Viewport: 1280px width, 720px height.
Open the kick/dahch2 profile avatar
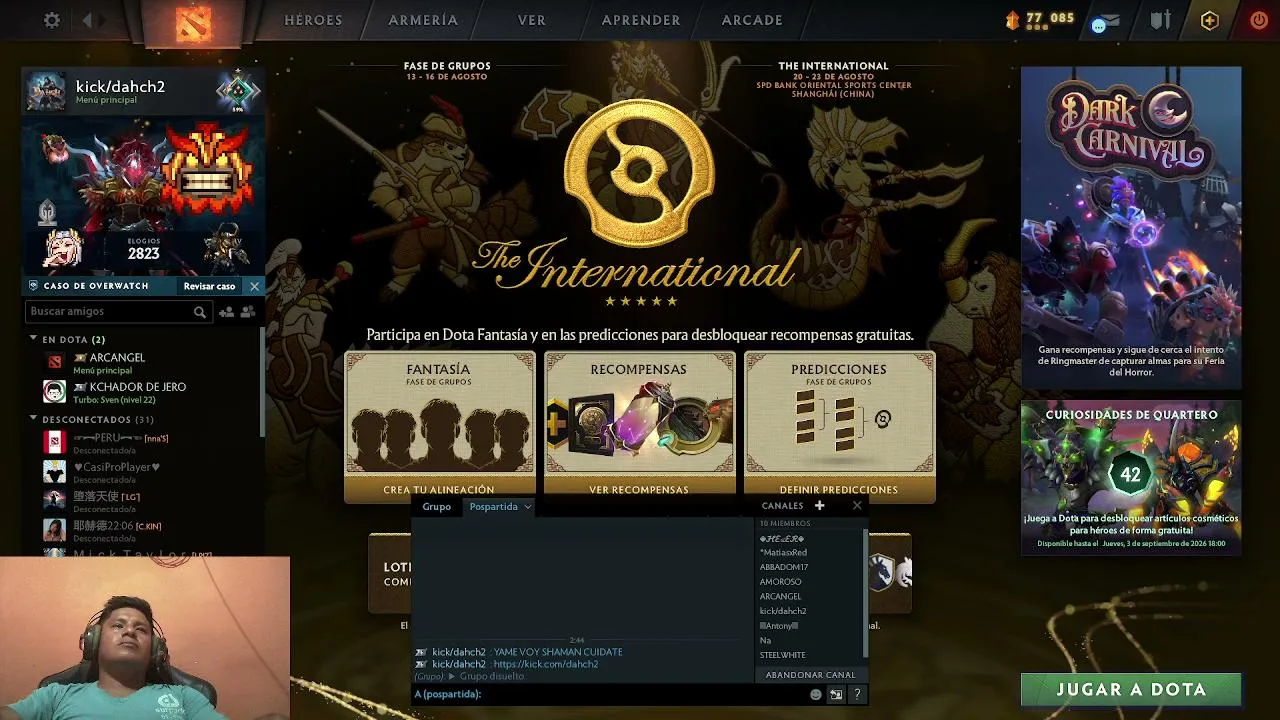pyautogui.click(x=46, y=91)
